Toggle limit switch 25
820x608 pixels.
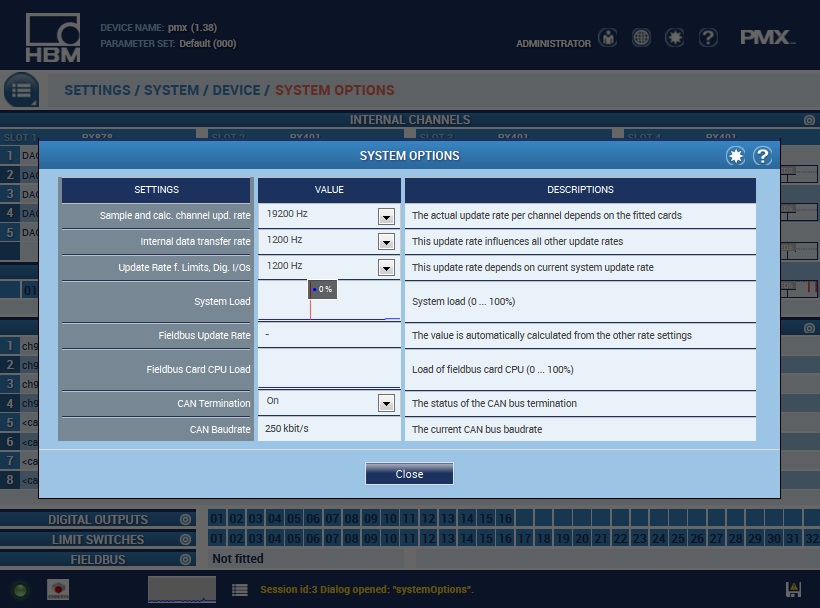click(x=678, y=538)
